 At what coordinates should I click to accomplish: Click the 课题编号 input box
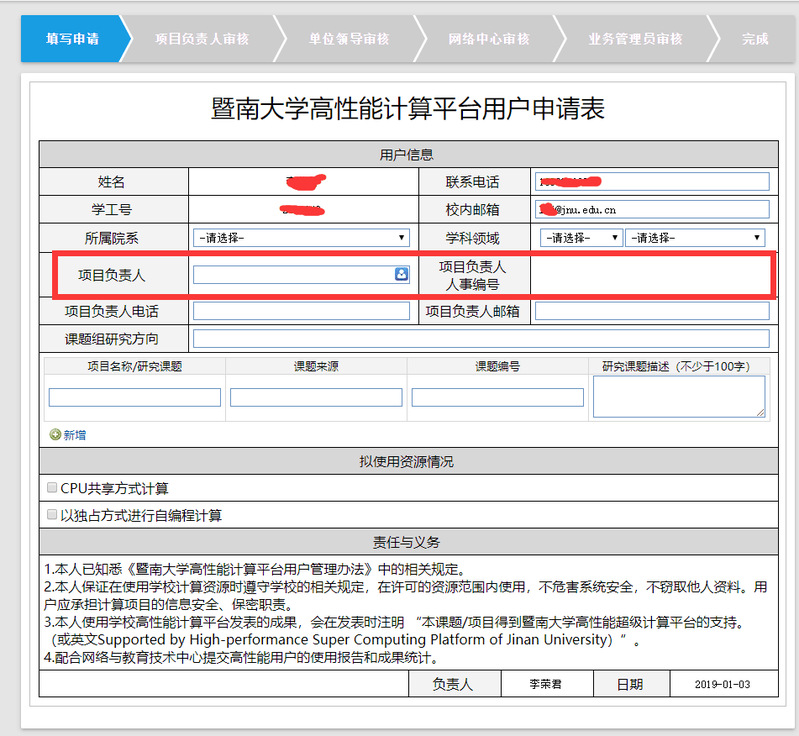(498, 398)
